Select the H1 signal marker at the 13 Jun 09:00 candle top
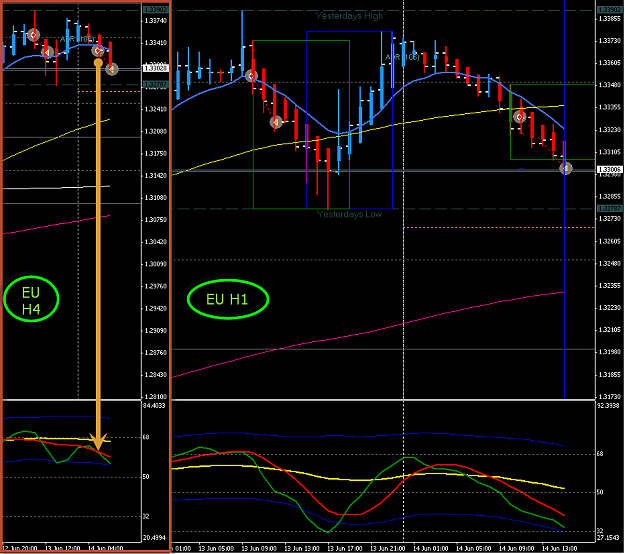 point(251,75)
